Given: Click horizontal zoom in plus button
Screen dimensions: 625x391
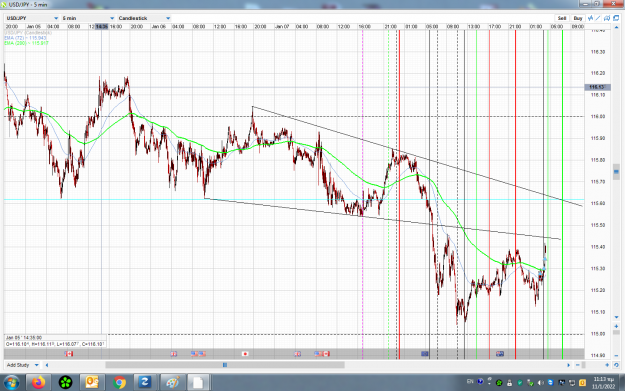Looking at the screenshot, I should click(607, 365).
